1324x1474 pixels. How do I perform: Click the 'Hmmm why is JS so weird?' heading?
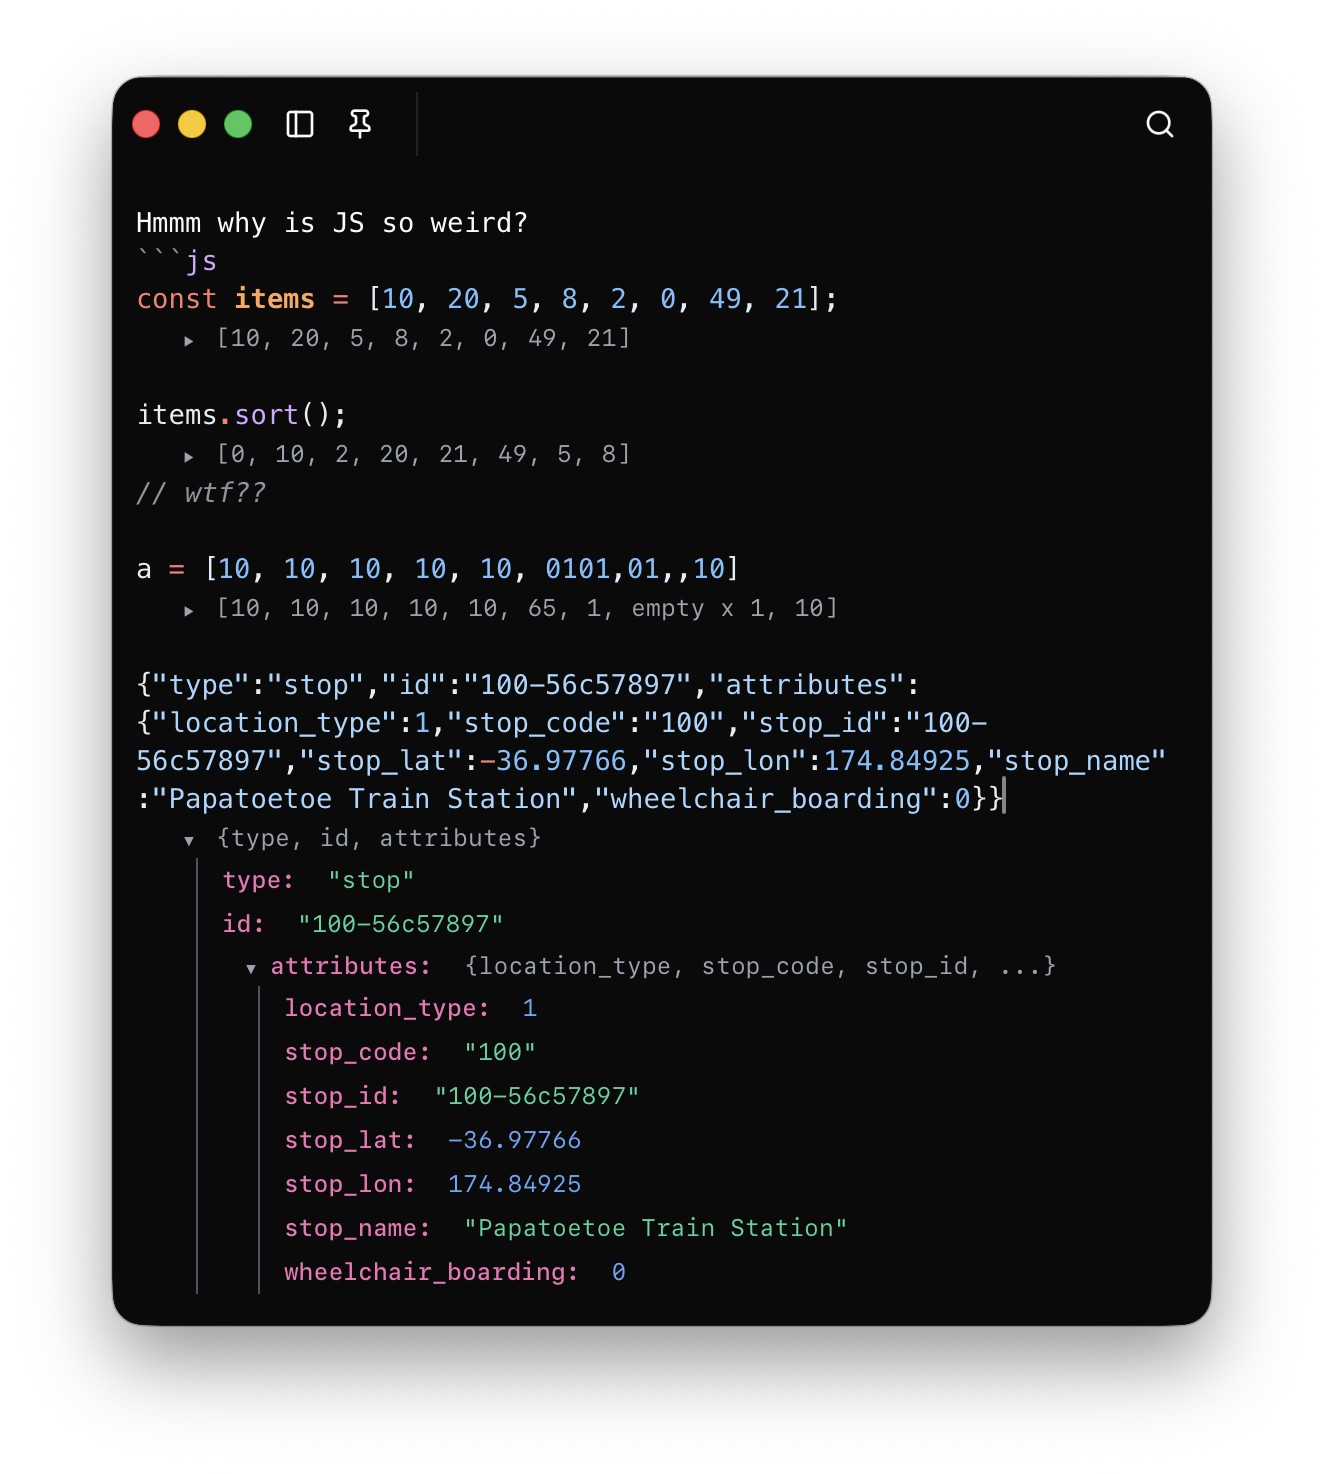(332, 222)
